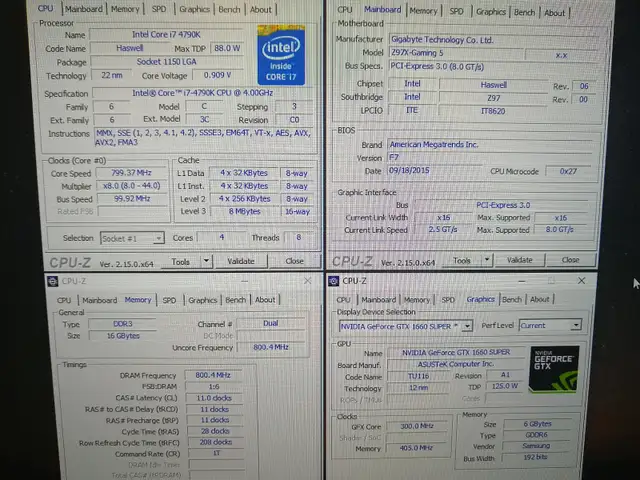Click Close button in processor window

(x=294, y=260)
